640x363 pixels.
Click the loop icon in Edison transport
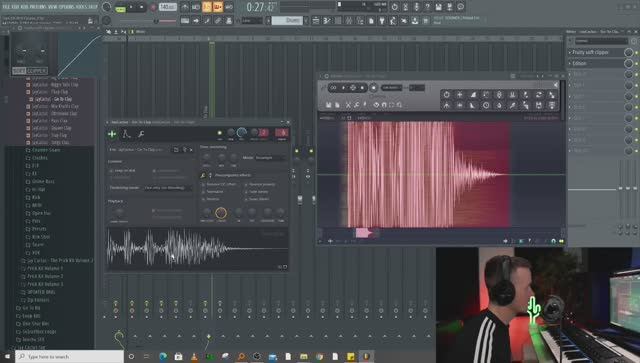click(x=333, y=88)
